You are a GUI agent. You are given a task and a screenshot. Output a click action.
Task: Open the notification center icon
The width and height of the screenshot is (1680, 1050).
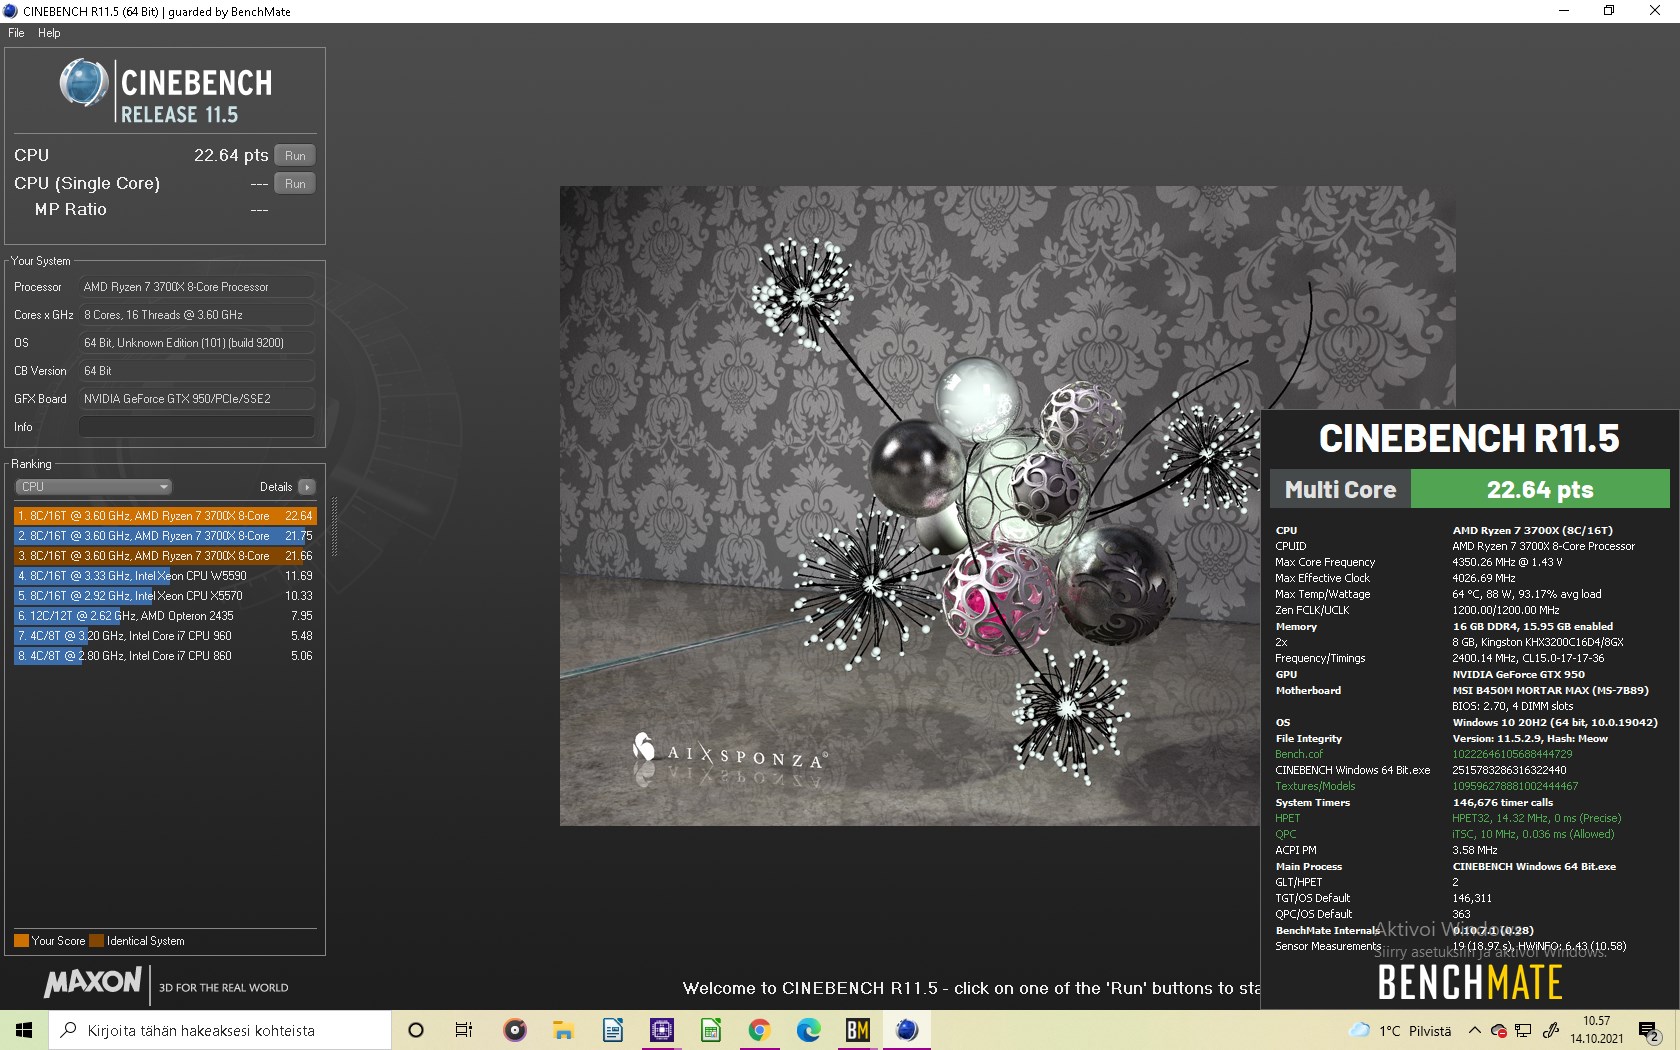coord(1649,1031)
